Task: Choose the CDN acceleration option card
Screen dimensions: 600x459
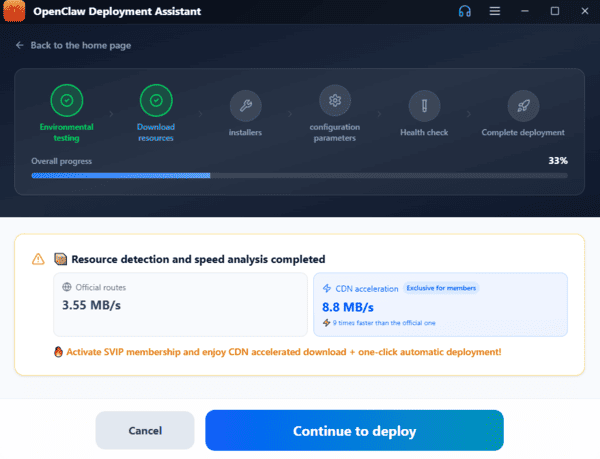Action: point(440,305)
